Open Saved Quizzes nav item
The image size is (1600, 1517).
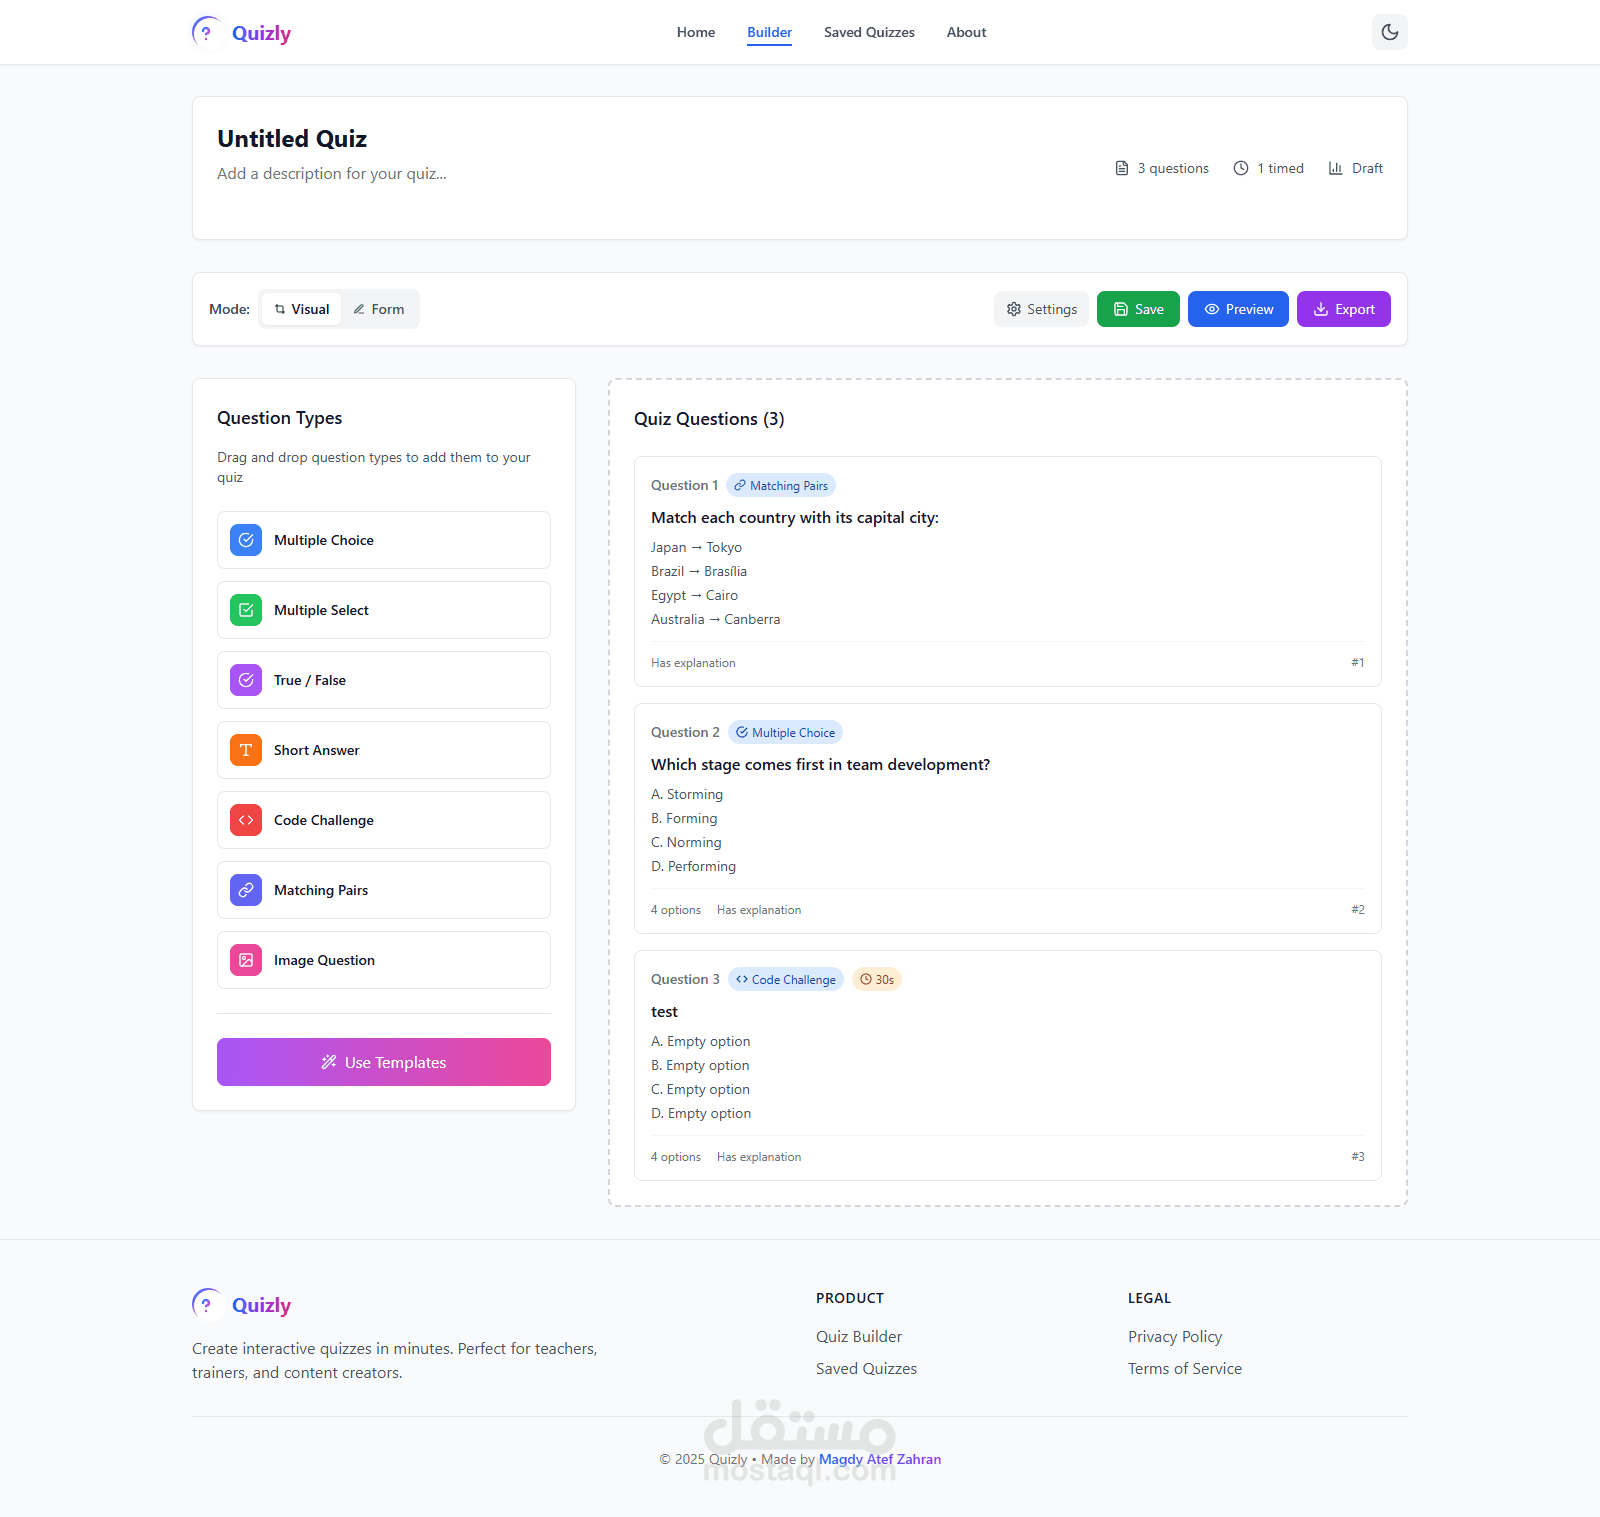click(x=869, y=32)
